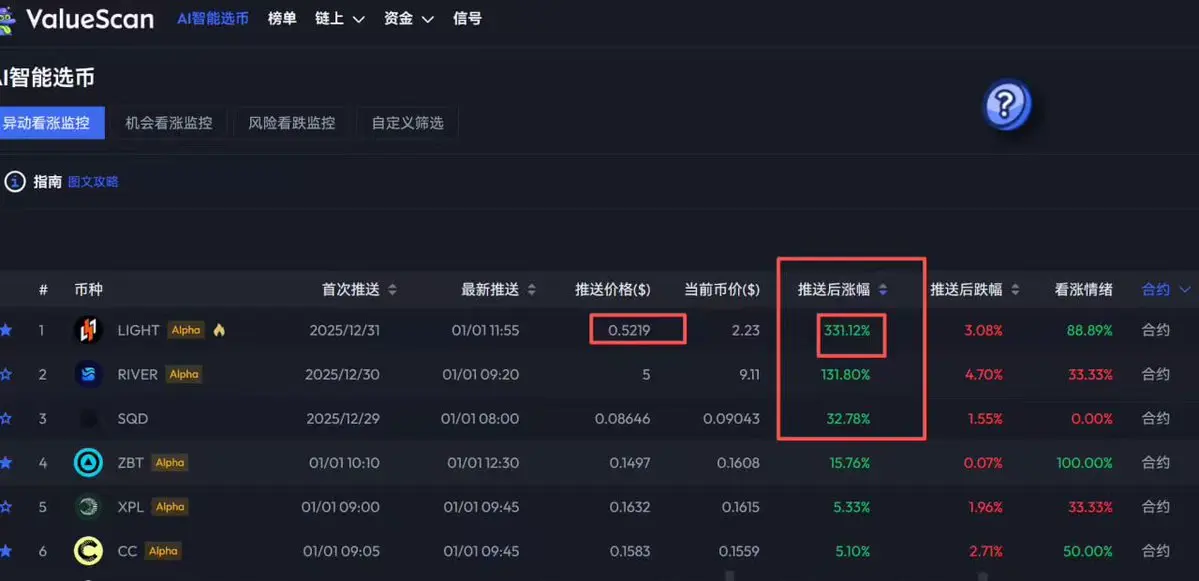The image size is (1199, 581).
Task: Click the Alpha badge on RIVER
Action: tap(183, 375)
